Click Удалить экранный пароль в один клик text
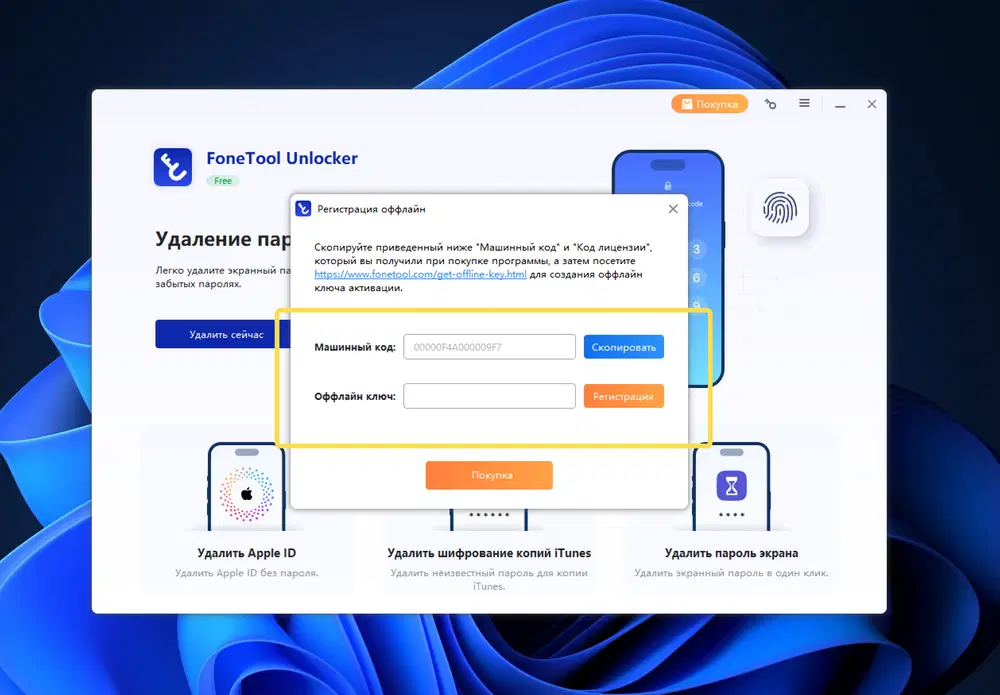Screen dimensions: 1000x695 pos(732,573)
